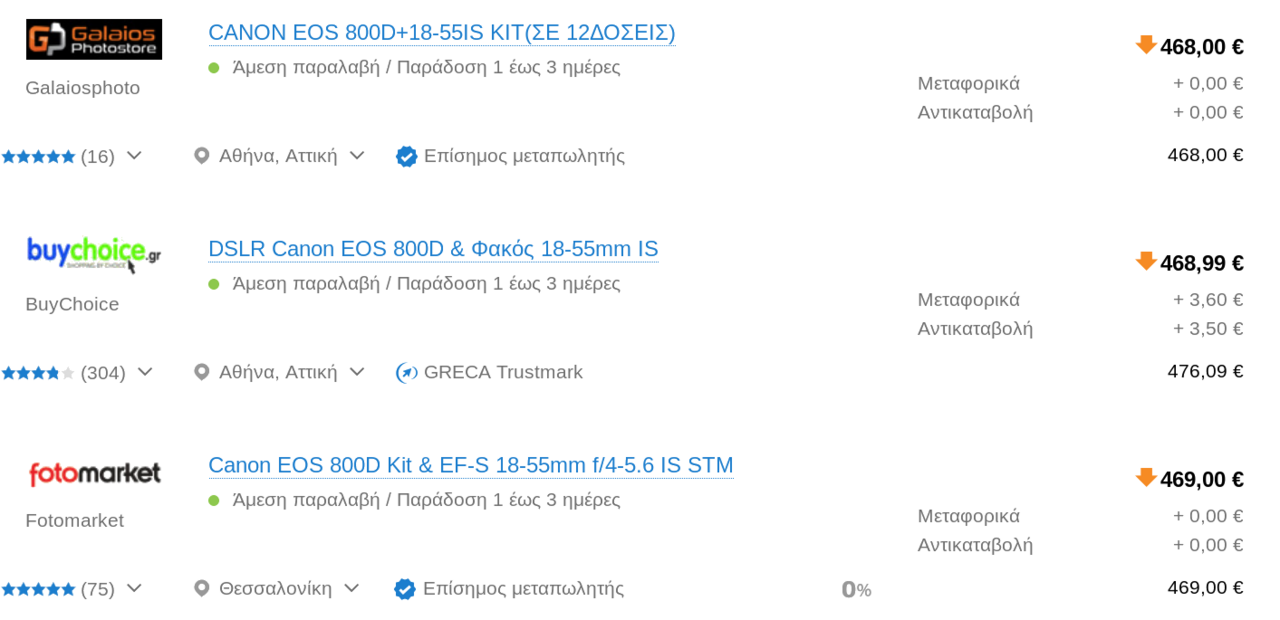This screenshot has height=620, width=1280.
Task: Click the Galaios Photostore logo
Action: click(x=94, y=39)
